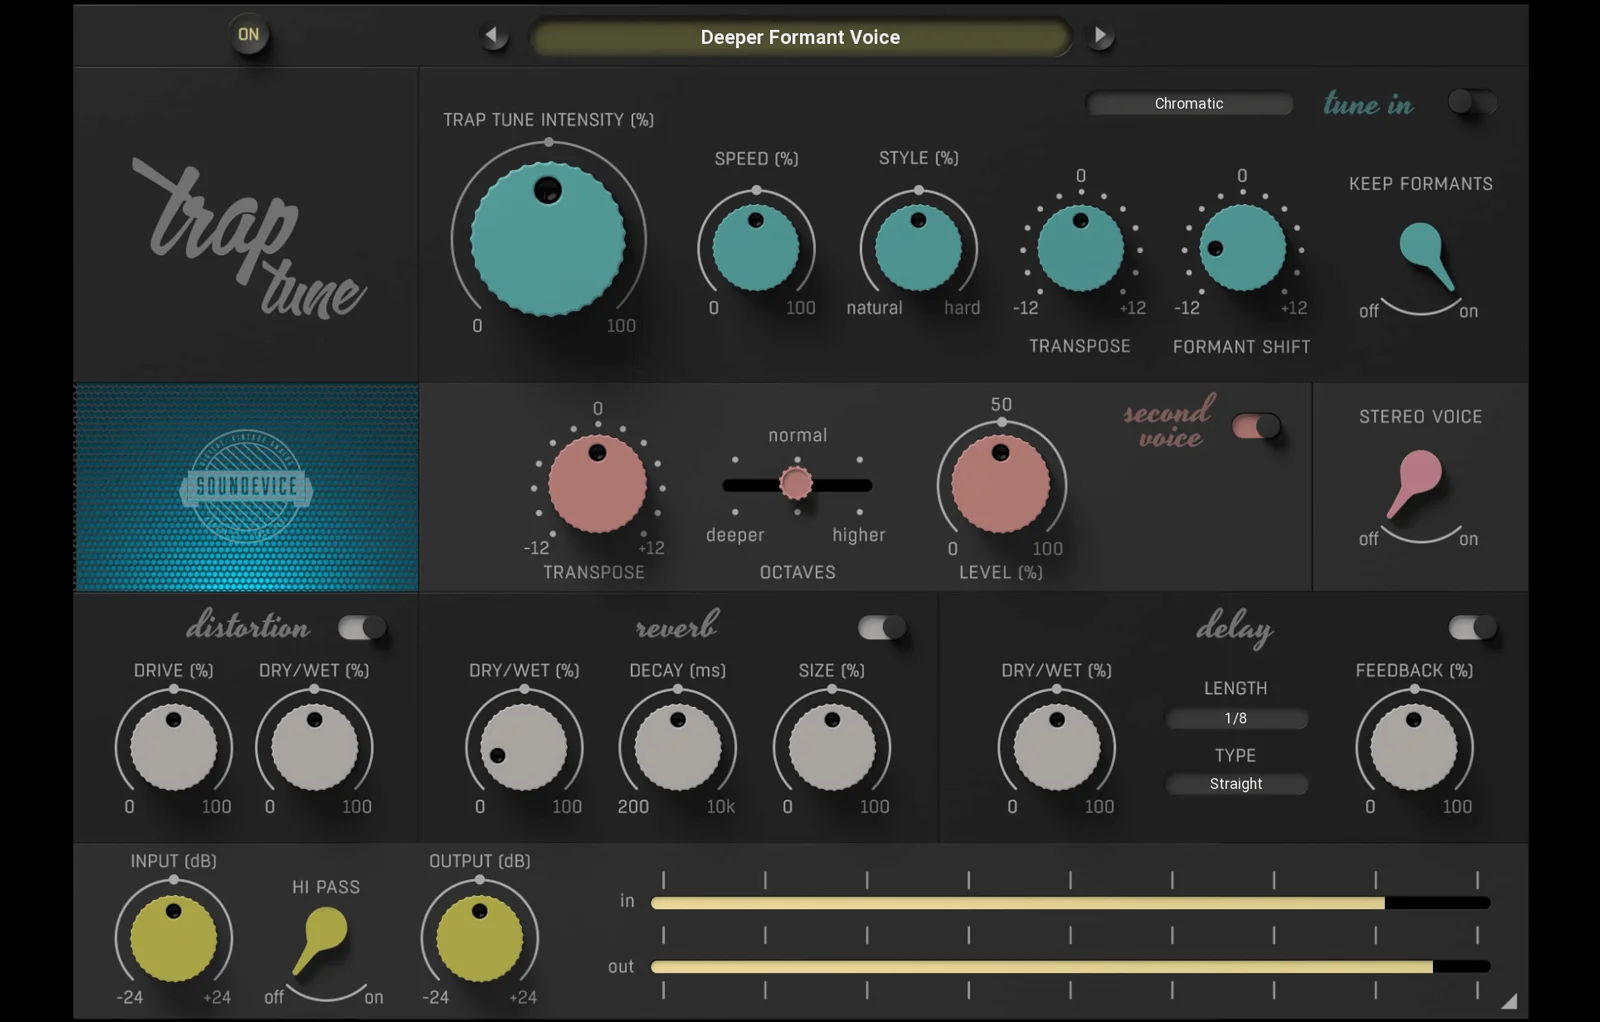Toggle the plugin ON power button

click(248, 35)
